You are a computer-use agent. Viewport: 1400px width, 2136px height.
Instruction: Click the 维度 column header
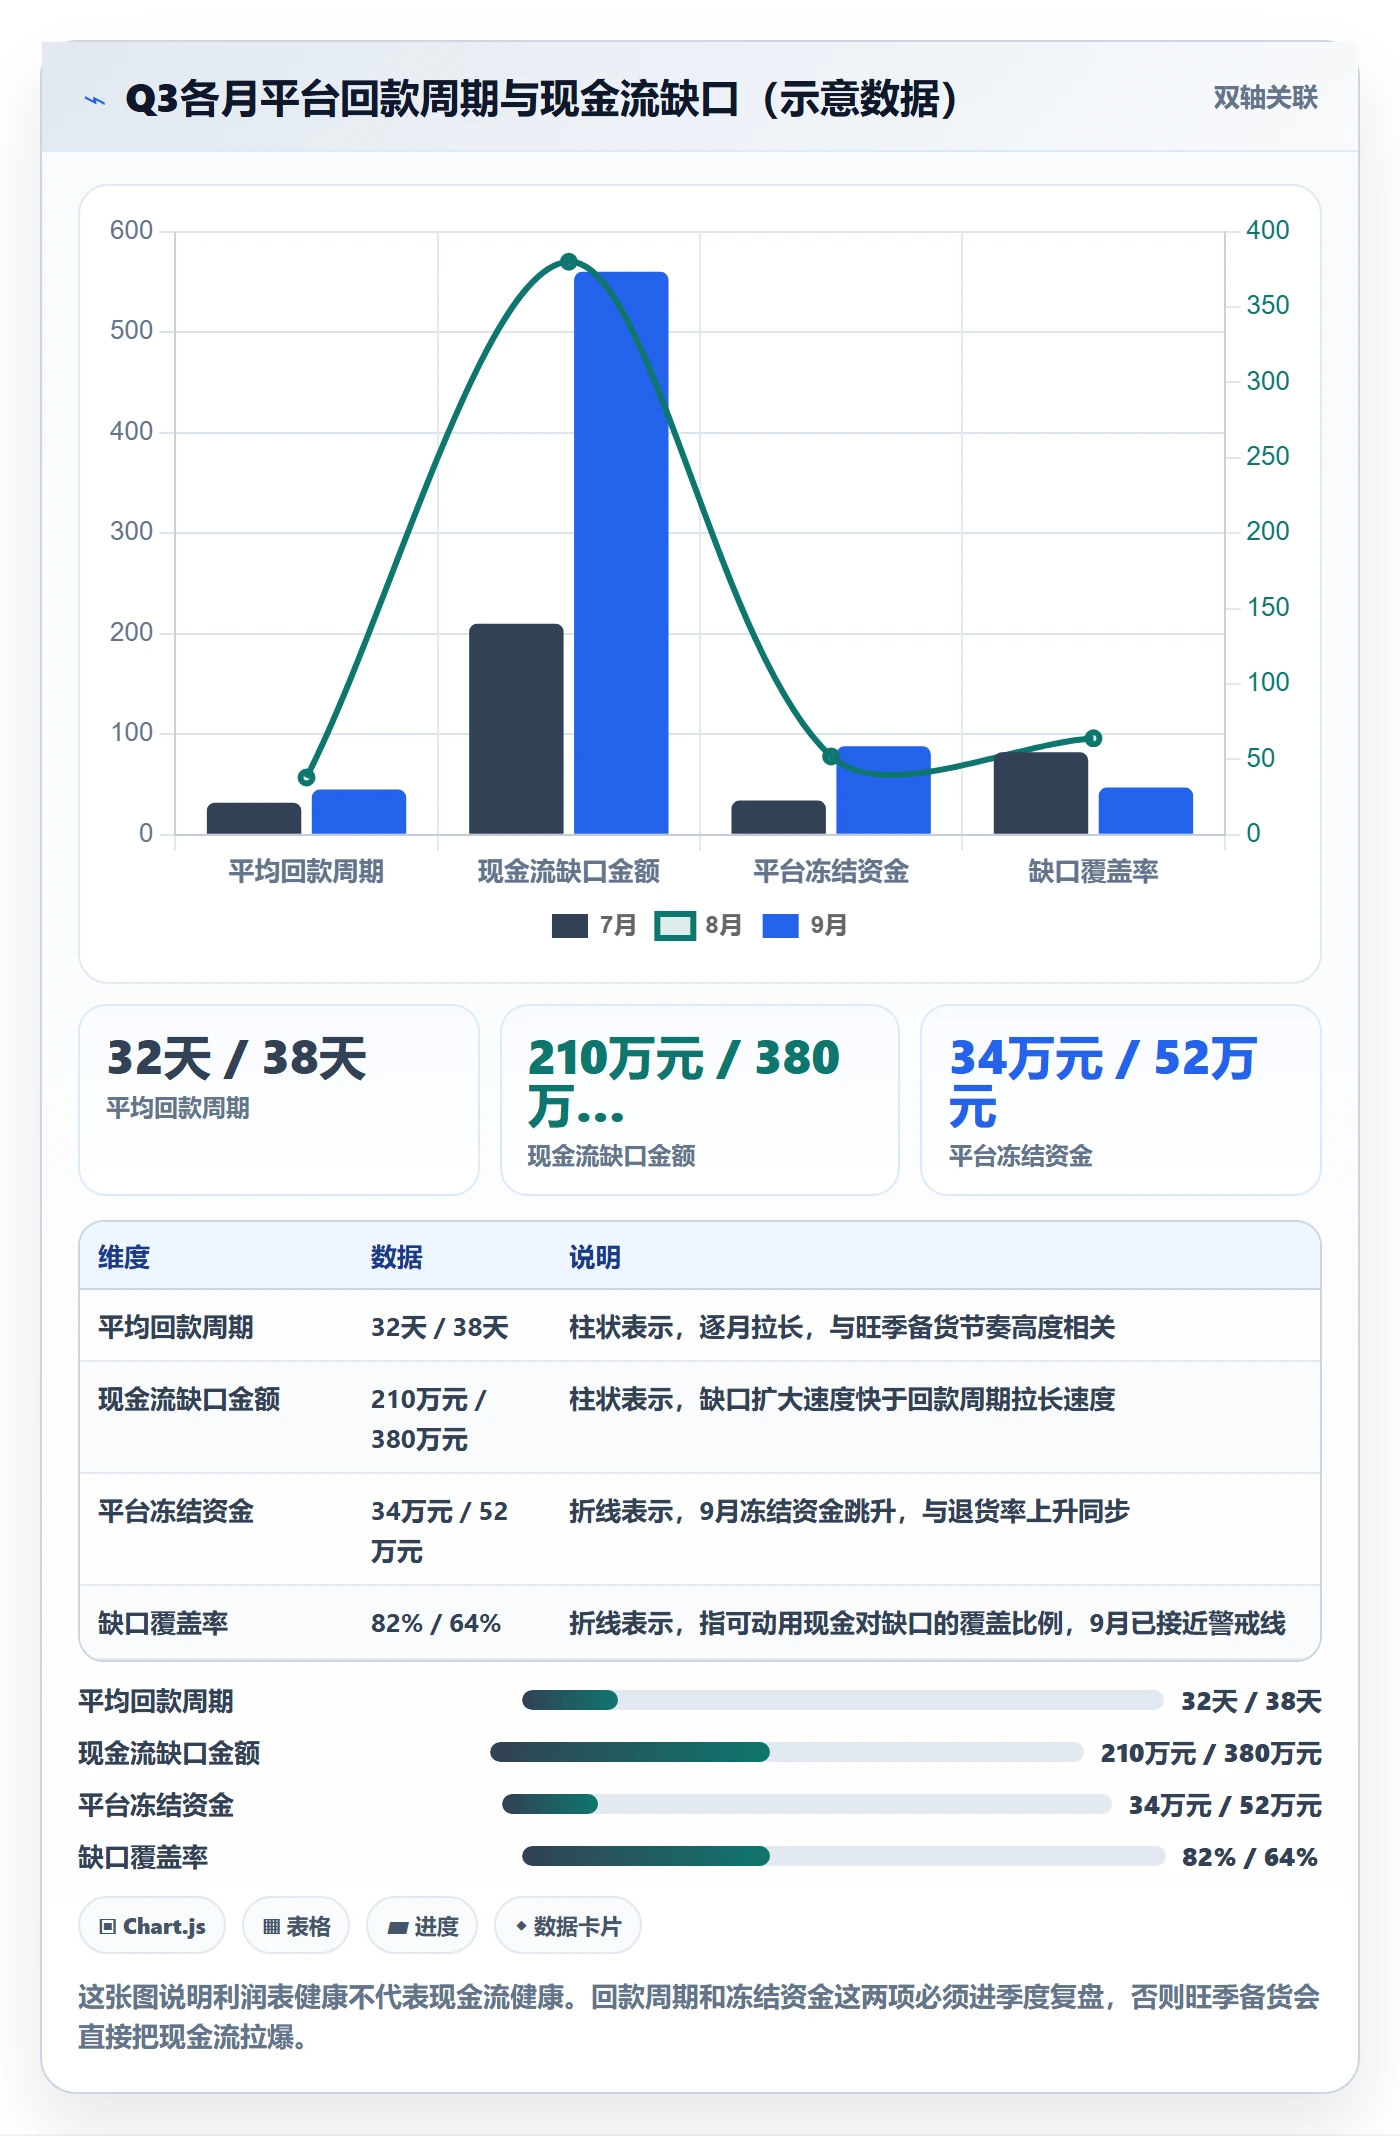click(x=124, y=1257)
